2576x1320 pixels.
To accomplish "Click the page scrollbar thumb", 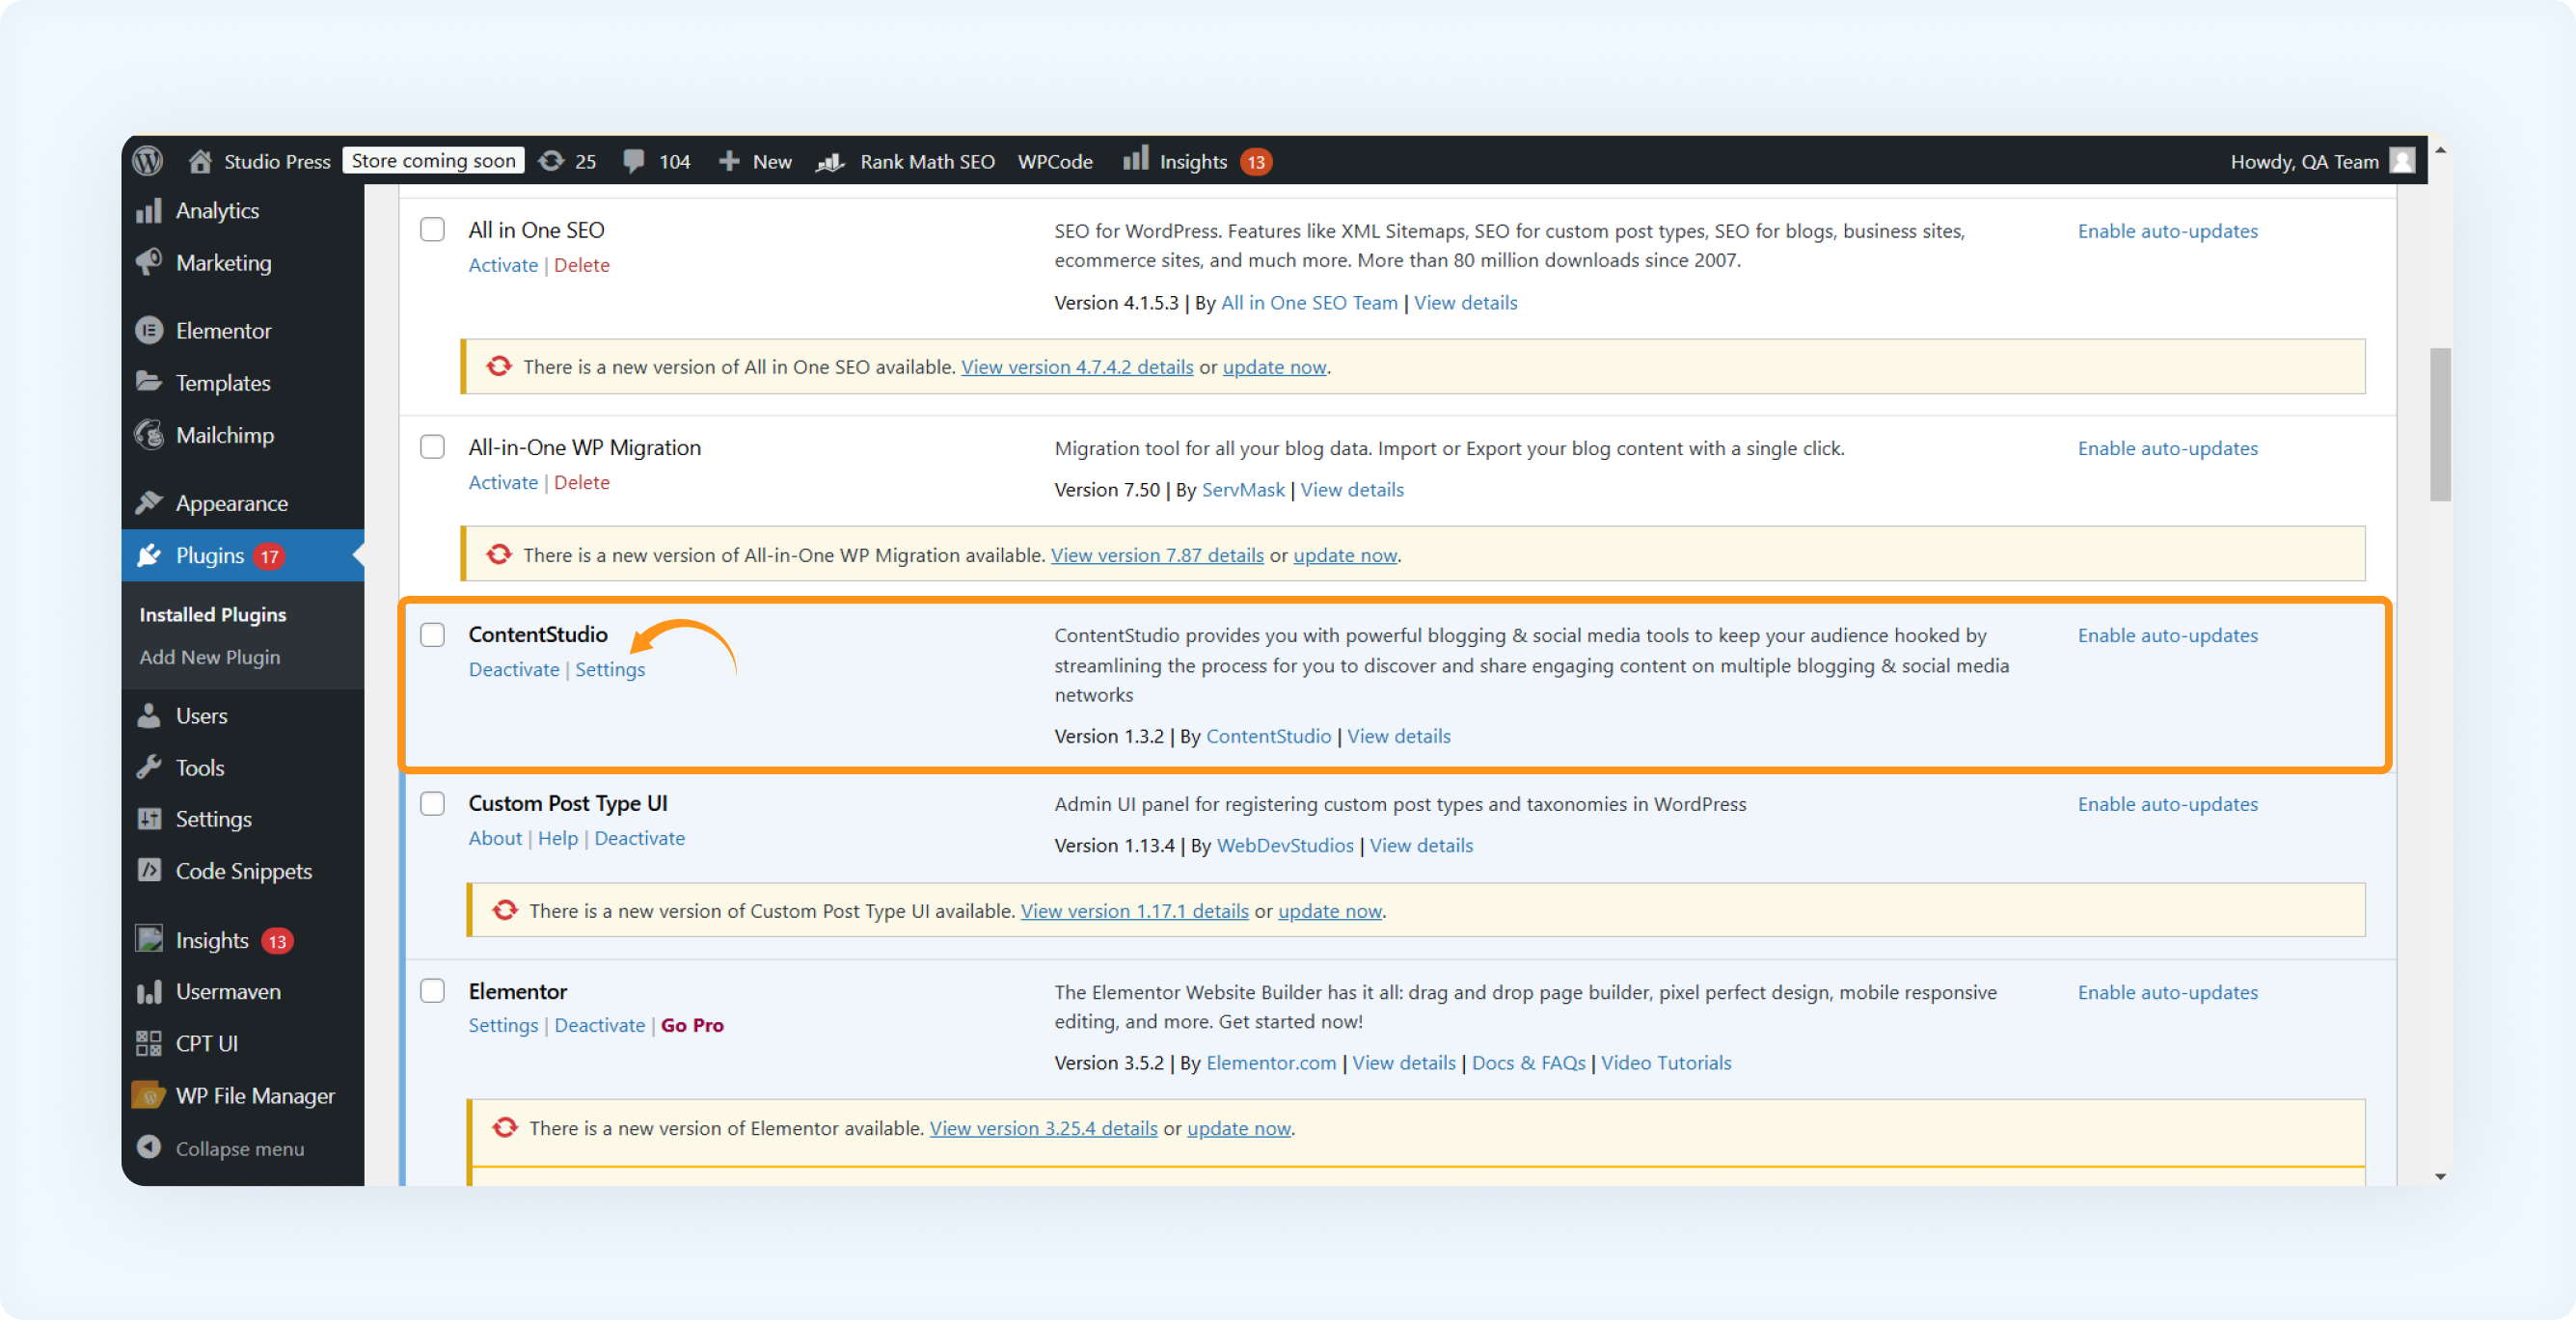I will point(2440,424).
